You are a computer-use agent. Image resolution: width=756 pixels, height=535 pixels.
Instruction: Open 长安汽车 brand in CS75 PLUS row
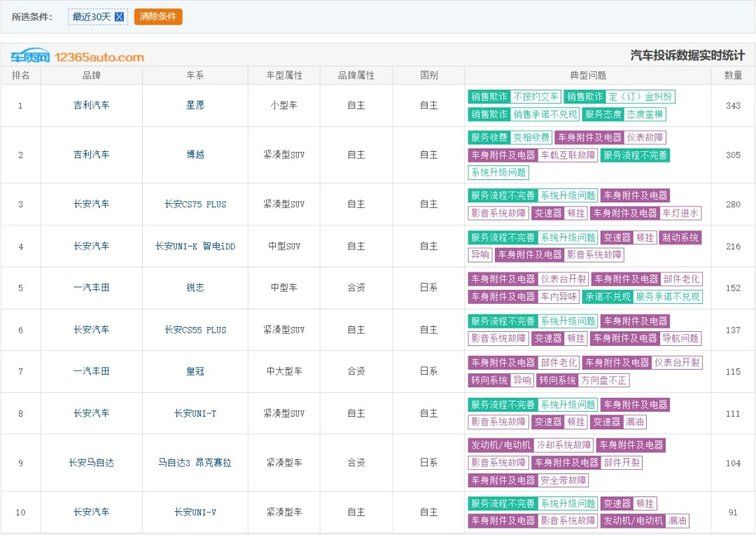click(92, 204)
